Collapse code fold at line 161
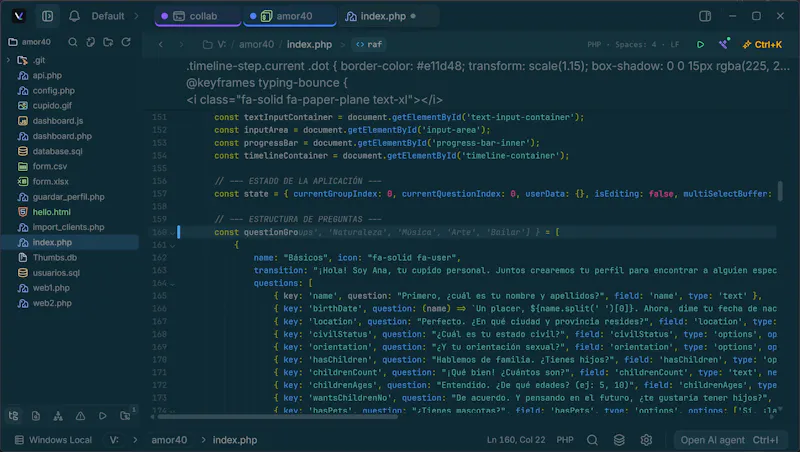Viewport: 800px width, 452px height. click(172, 245)
